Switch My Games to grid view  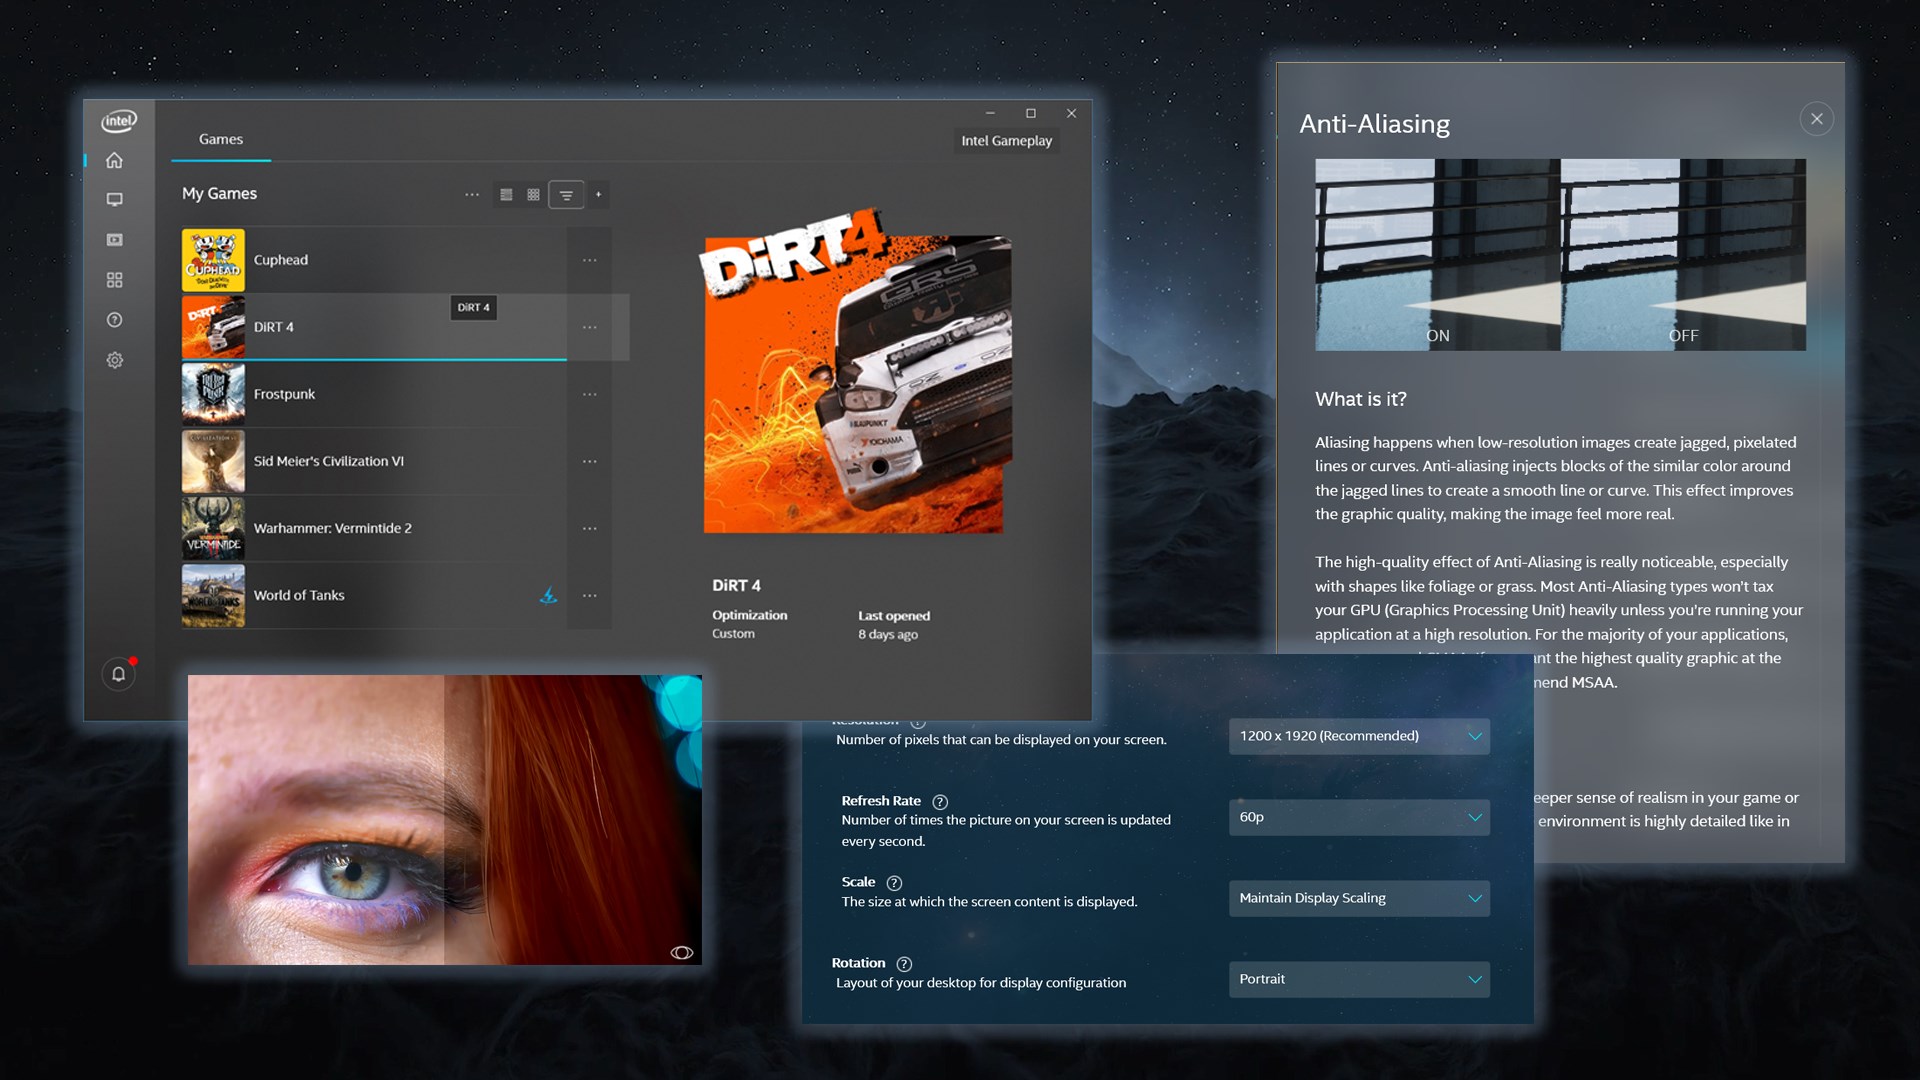coord(533,195)
